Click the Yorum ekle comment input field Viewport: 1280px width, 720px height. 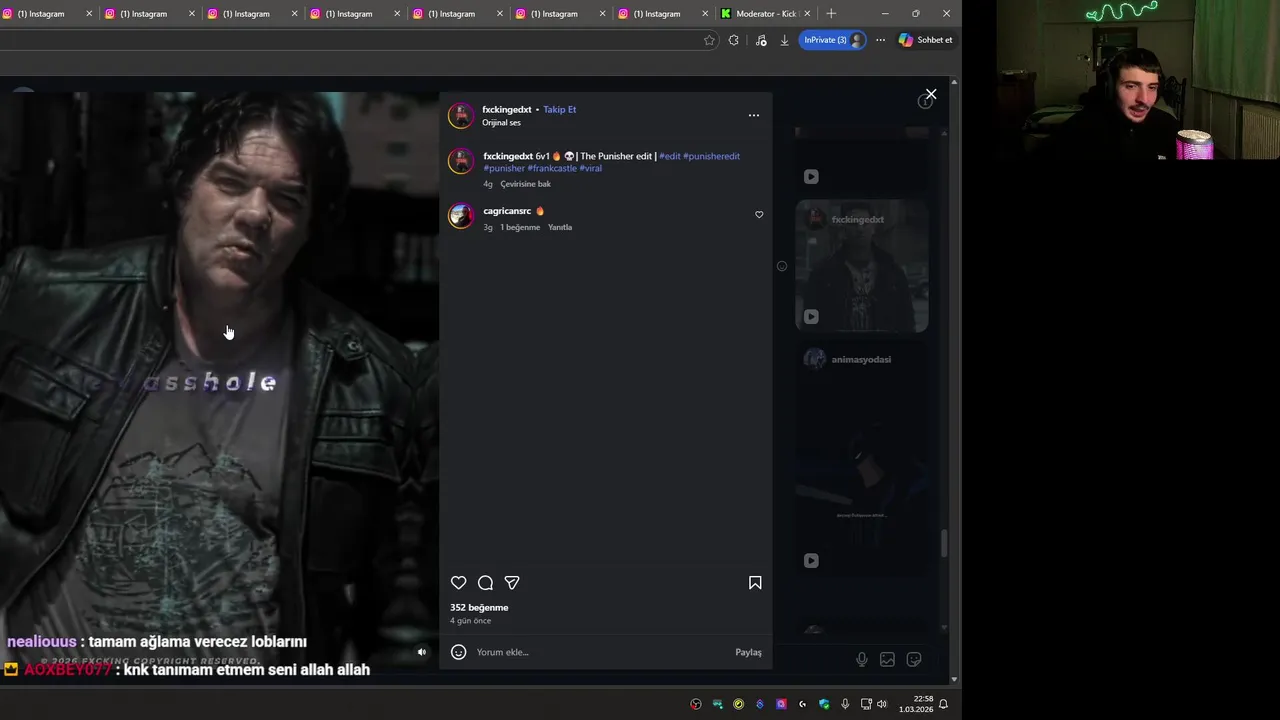[x=600, y=652]
